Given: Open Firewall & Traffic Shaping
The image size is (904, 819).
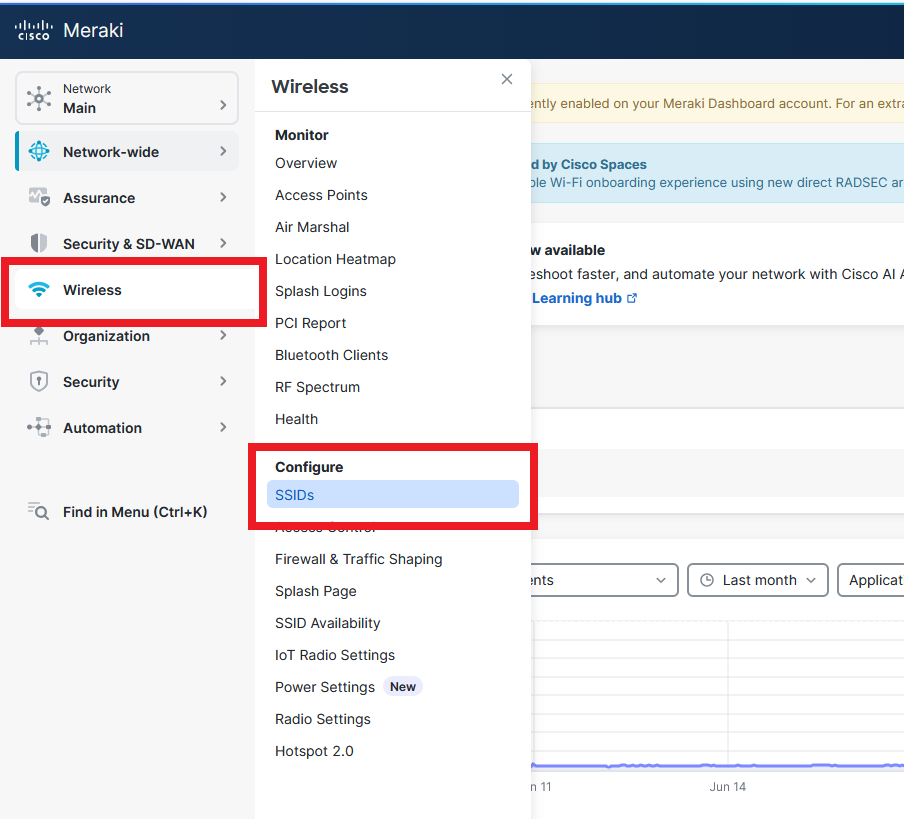Looking at the screenshot, I should click(359, 559).
